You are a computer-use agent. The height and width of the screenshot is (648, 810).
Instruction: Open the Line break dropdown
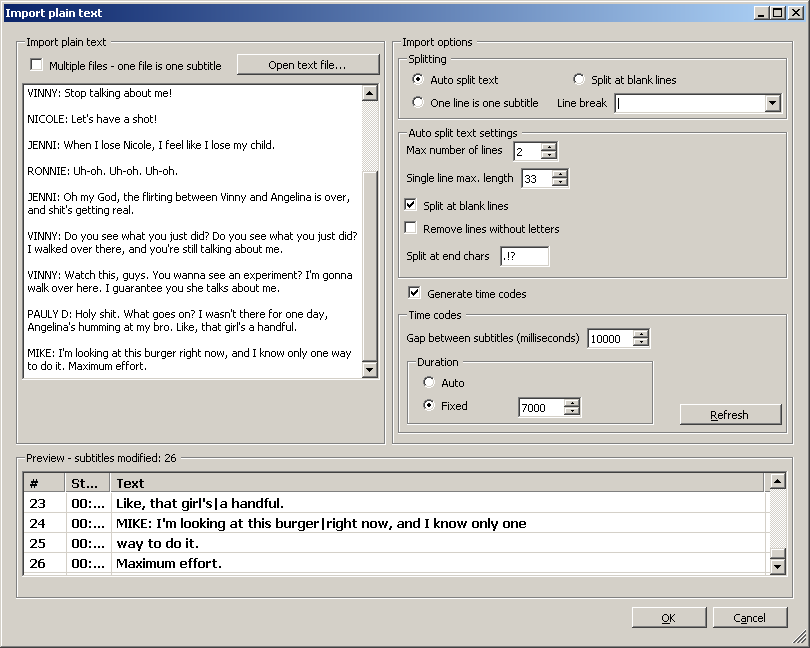pyautogui.click(x=773, y=102)
